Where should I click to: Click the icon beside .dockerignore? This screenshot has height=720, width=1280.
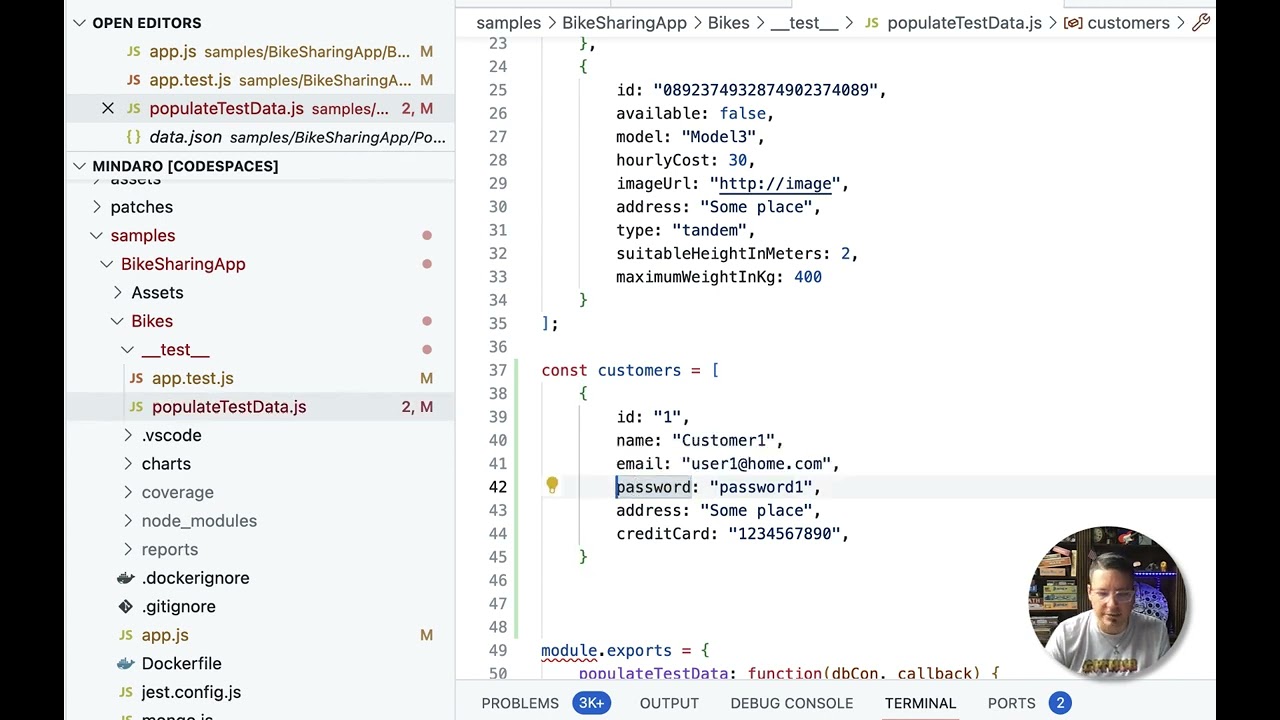click(124, 578)
